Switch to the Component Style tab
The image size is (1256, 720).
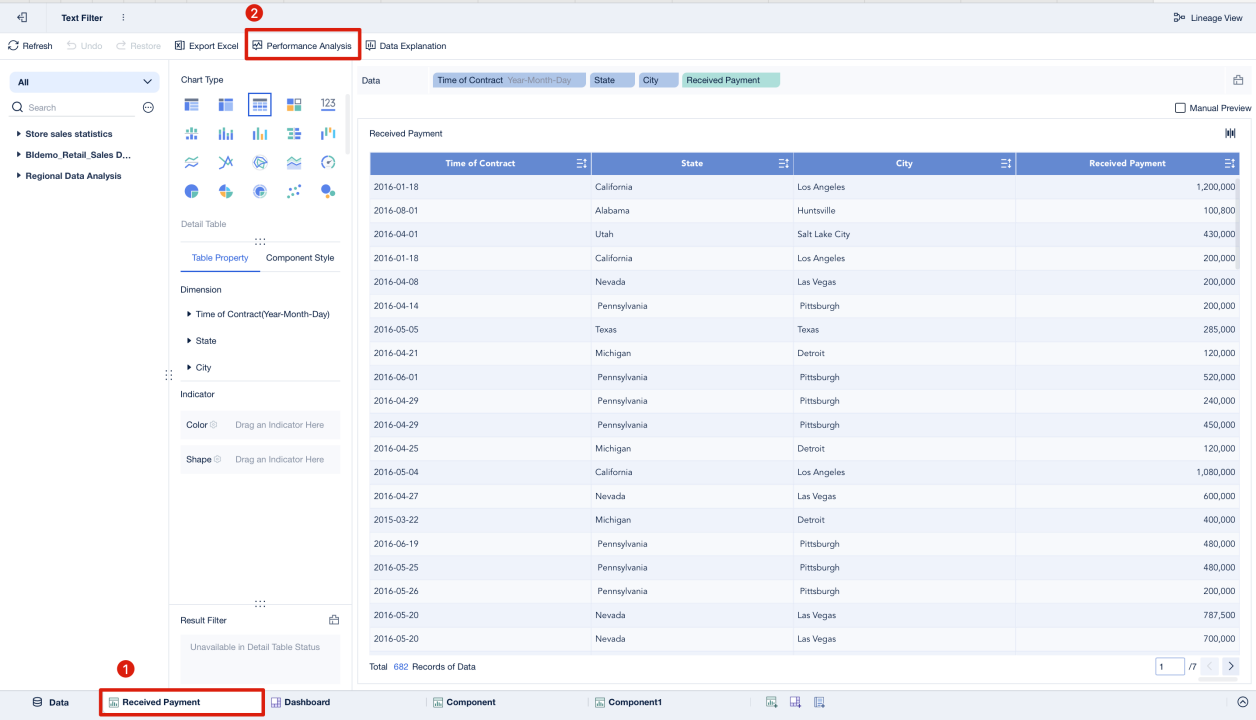point(299,257)
